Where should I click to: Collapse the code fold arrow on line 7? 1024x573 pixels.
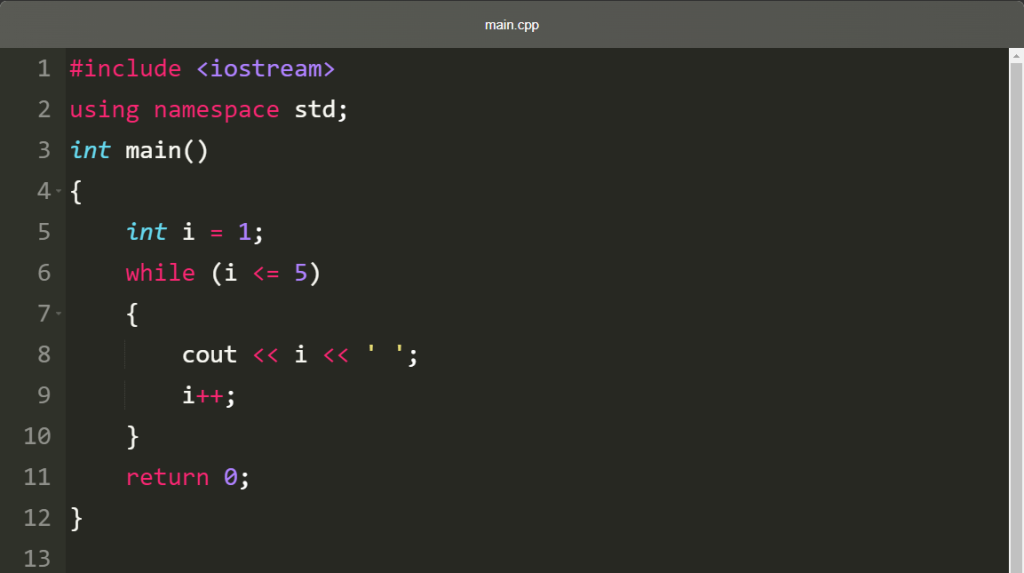[59, 314]
